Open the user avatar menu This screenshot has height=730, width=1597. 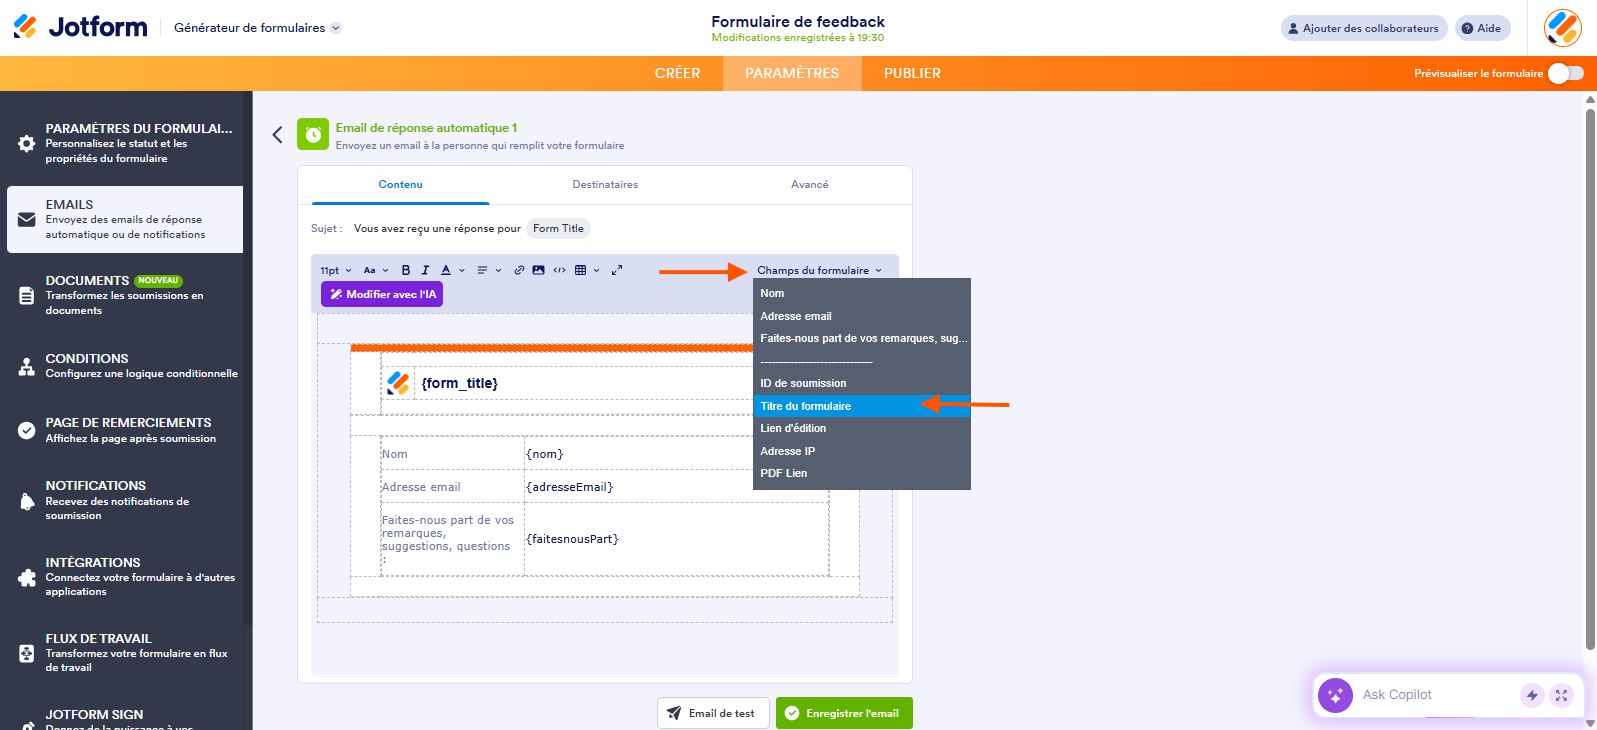1562,28
